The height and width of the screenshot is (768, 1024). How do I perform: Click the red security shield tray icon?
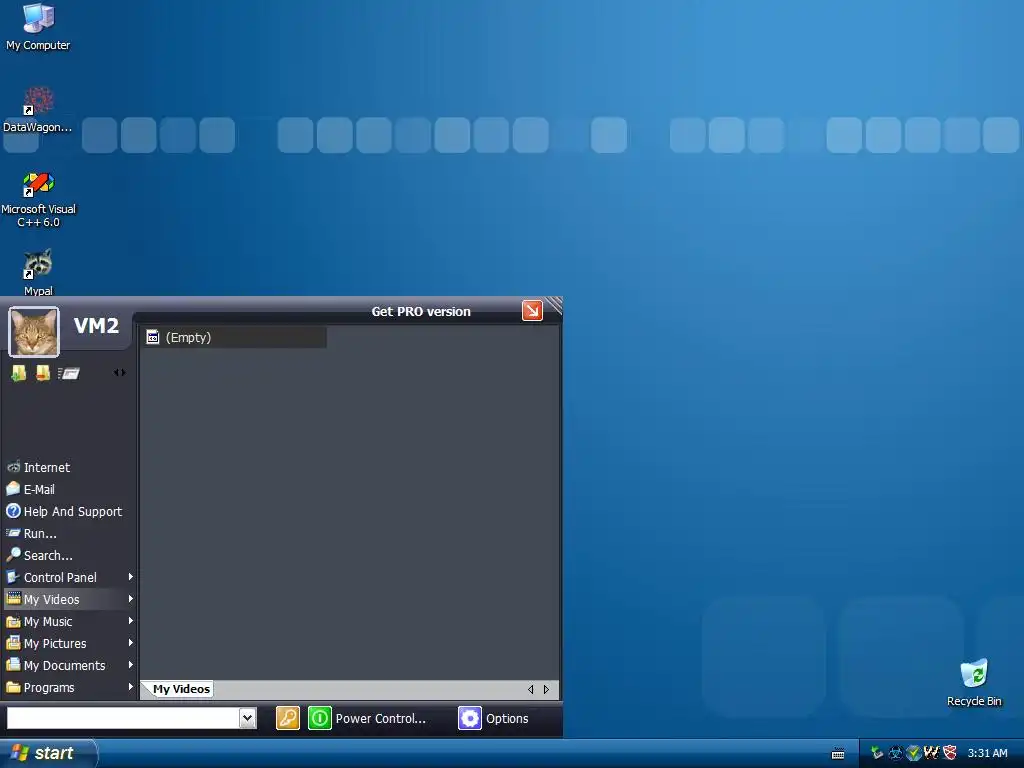tap(950, 753)
